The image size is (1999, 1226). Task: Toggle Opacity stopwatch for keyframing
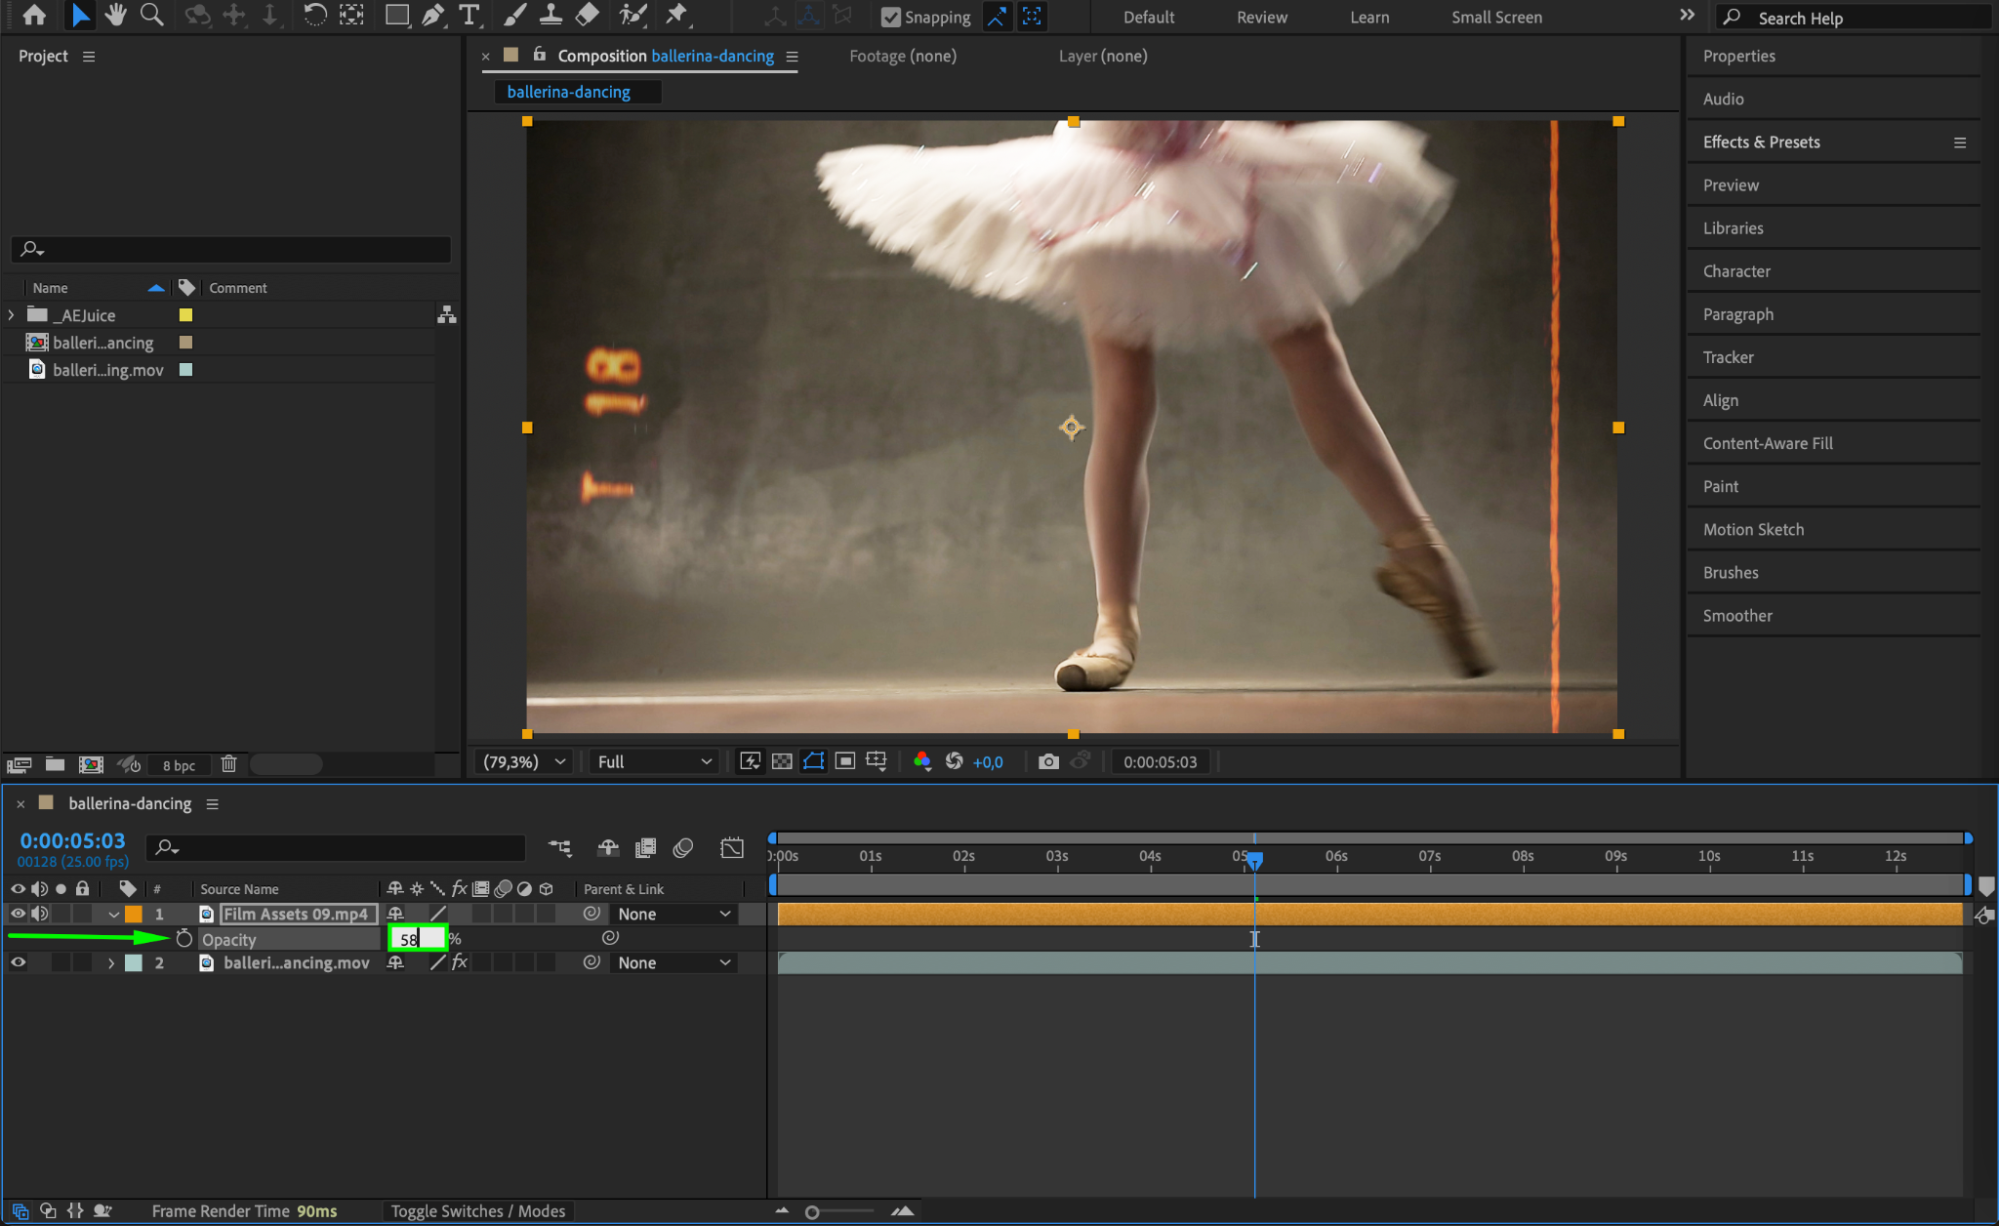pyautogui.click(x=184, y=939)
